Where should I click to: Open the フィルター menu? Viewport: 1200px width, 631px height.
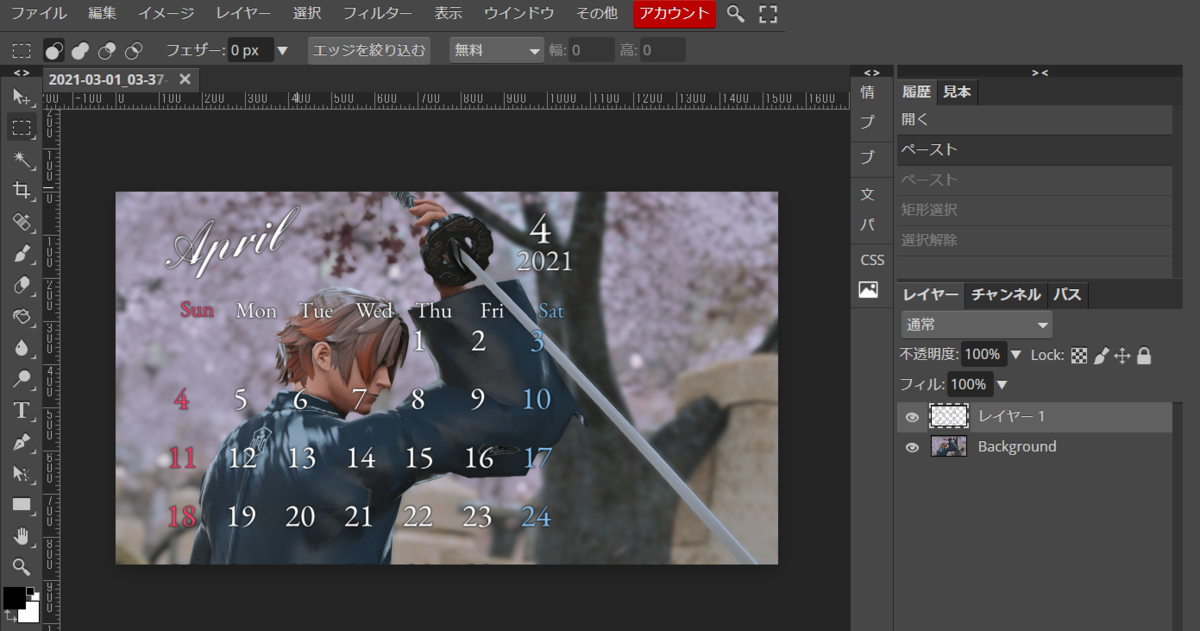tap(376, 14)
